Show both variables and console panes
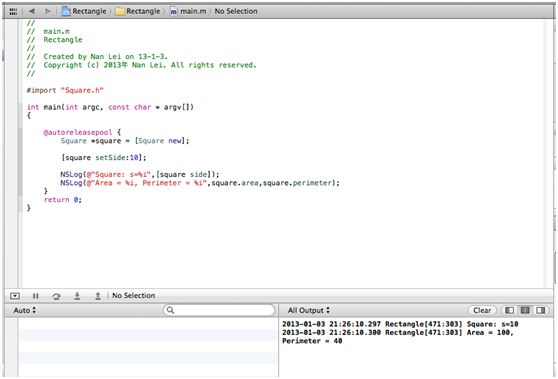 point(525,310)
